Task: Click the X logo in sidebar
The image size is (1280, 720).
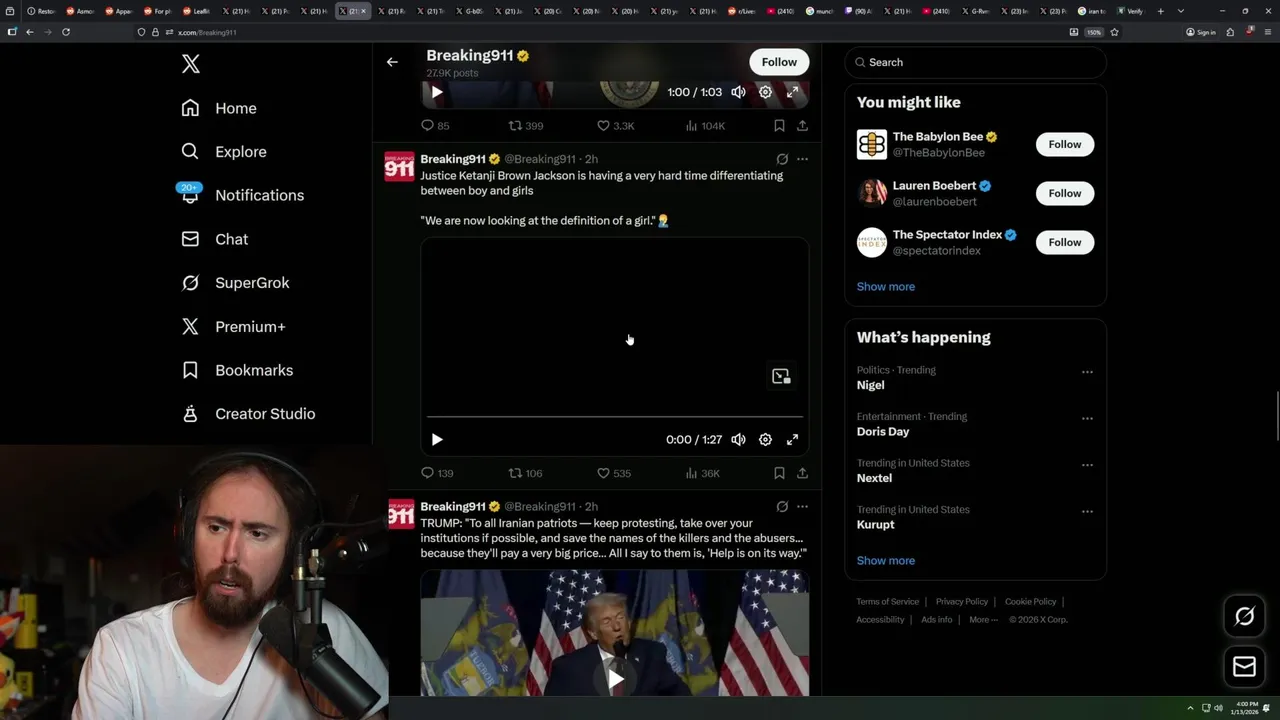Action: [x=191, y=65]
